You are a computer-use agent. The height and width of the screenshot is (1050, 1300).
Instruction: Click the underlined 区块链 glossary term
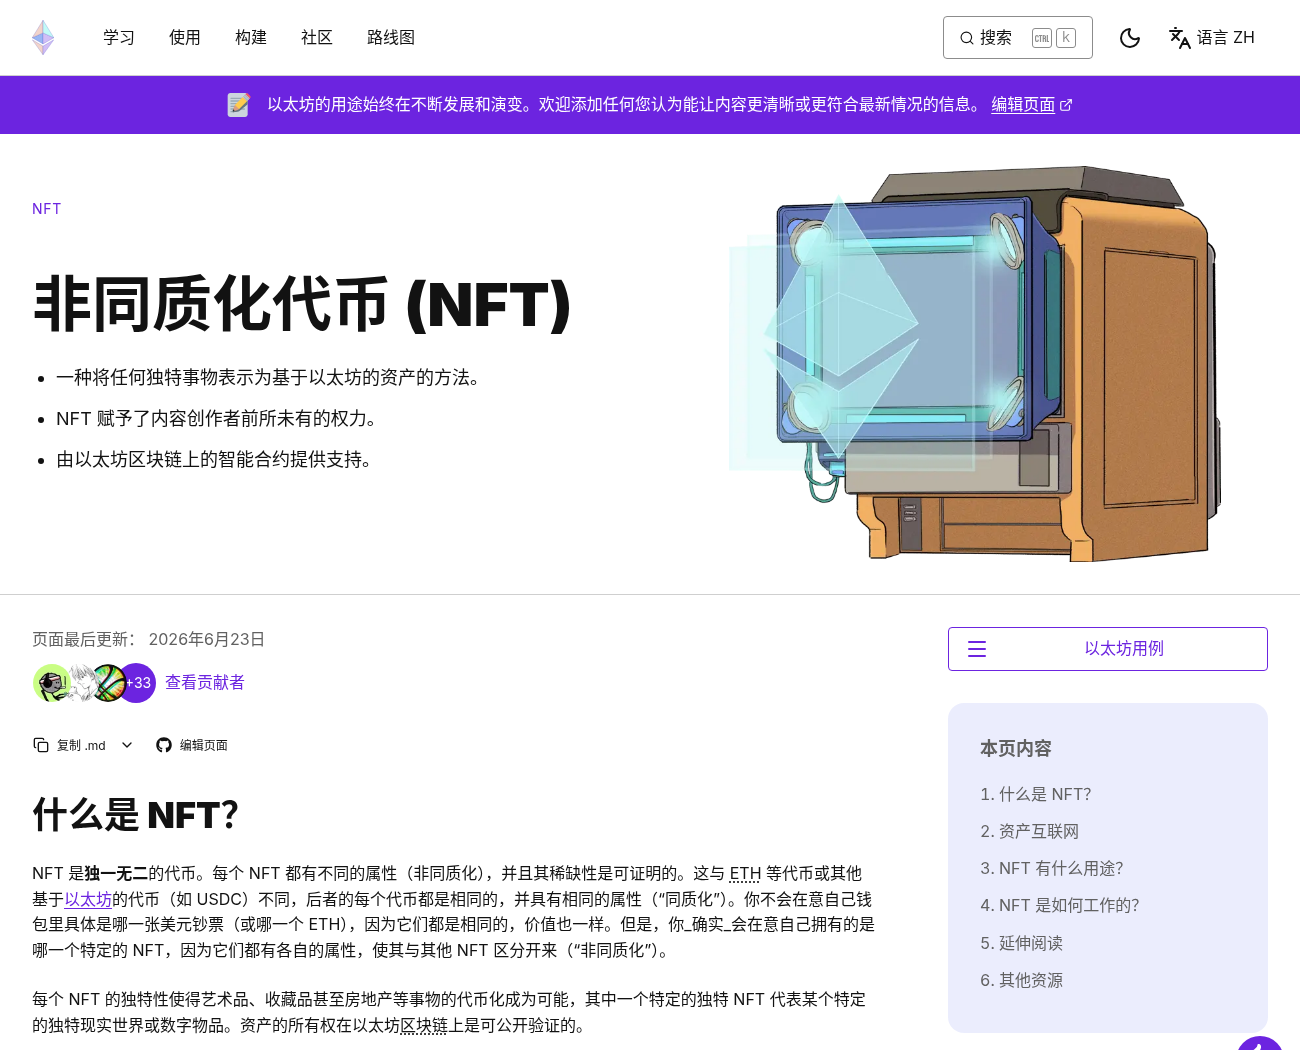(424, 1025)
